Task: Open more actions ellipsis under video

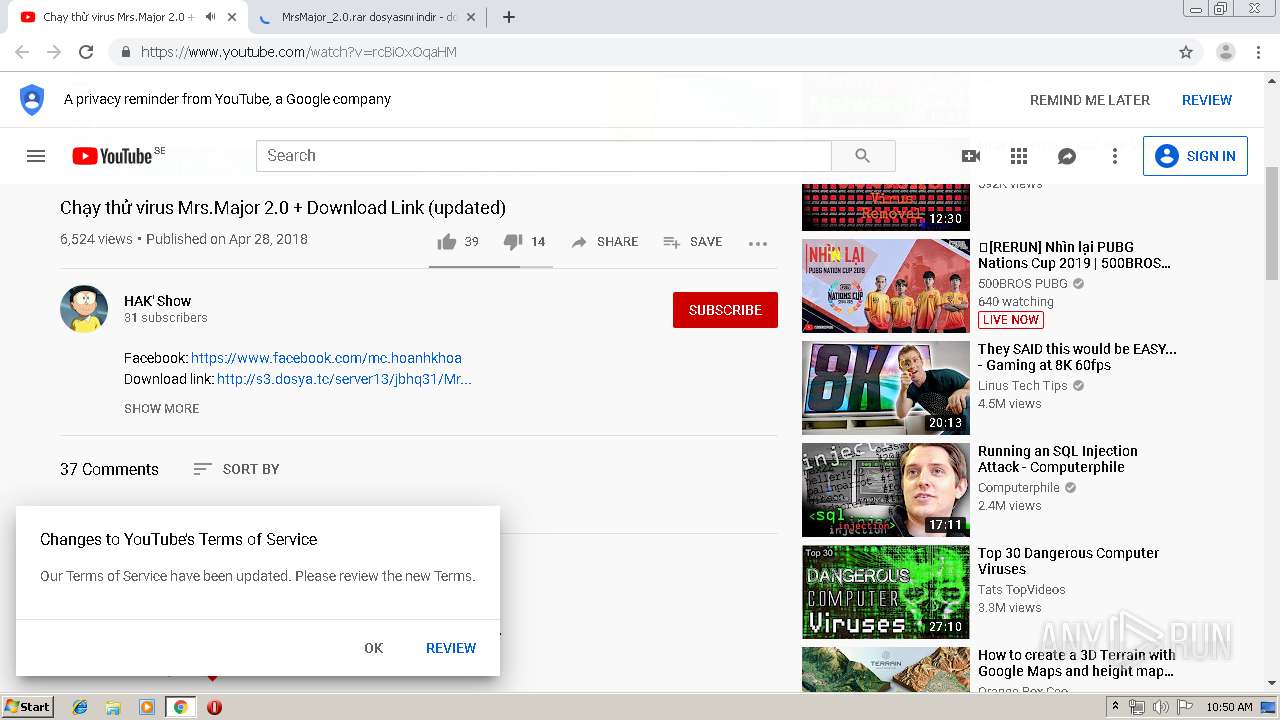Action: point(758,243)
